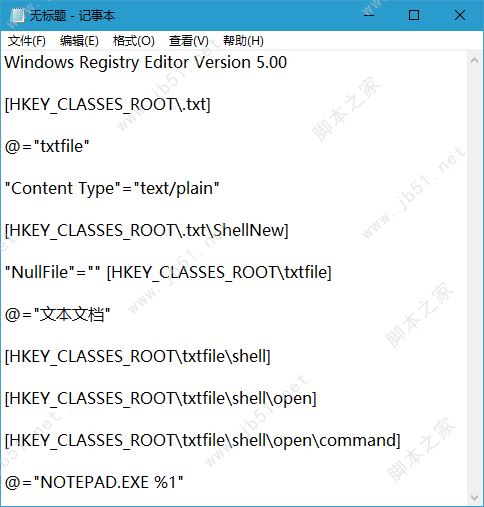Click the Notepad icon in title bar

pos(17,15)
